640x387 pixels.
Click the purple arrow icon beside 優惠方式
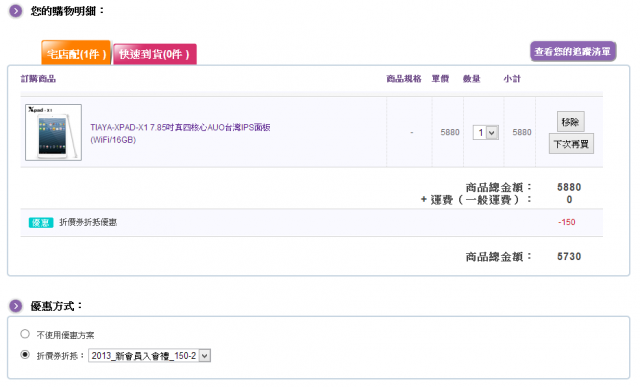pos(16,306)
